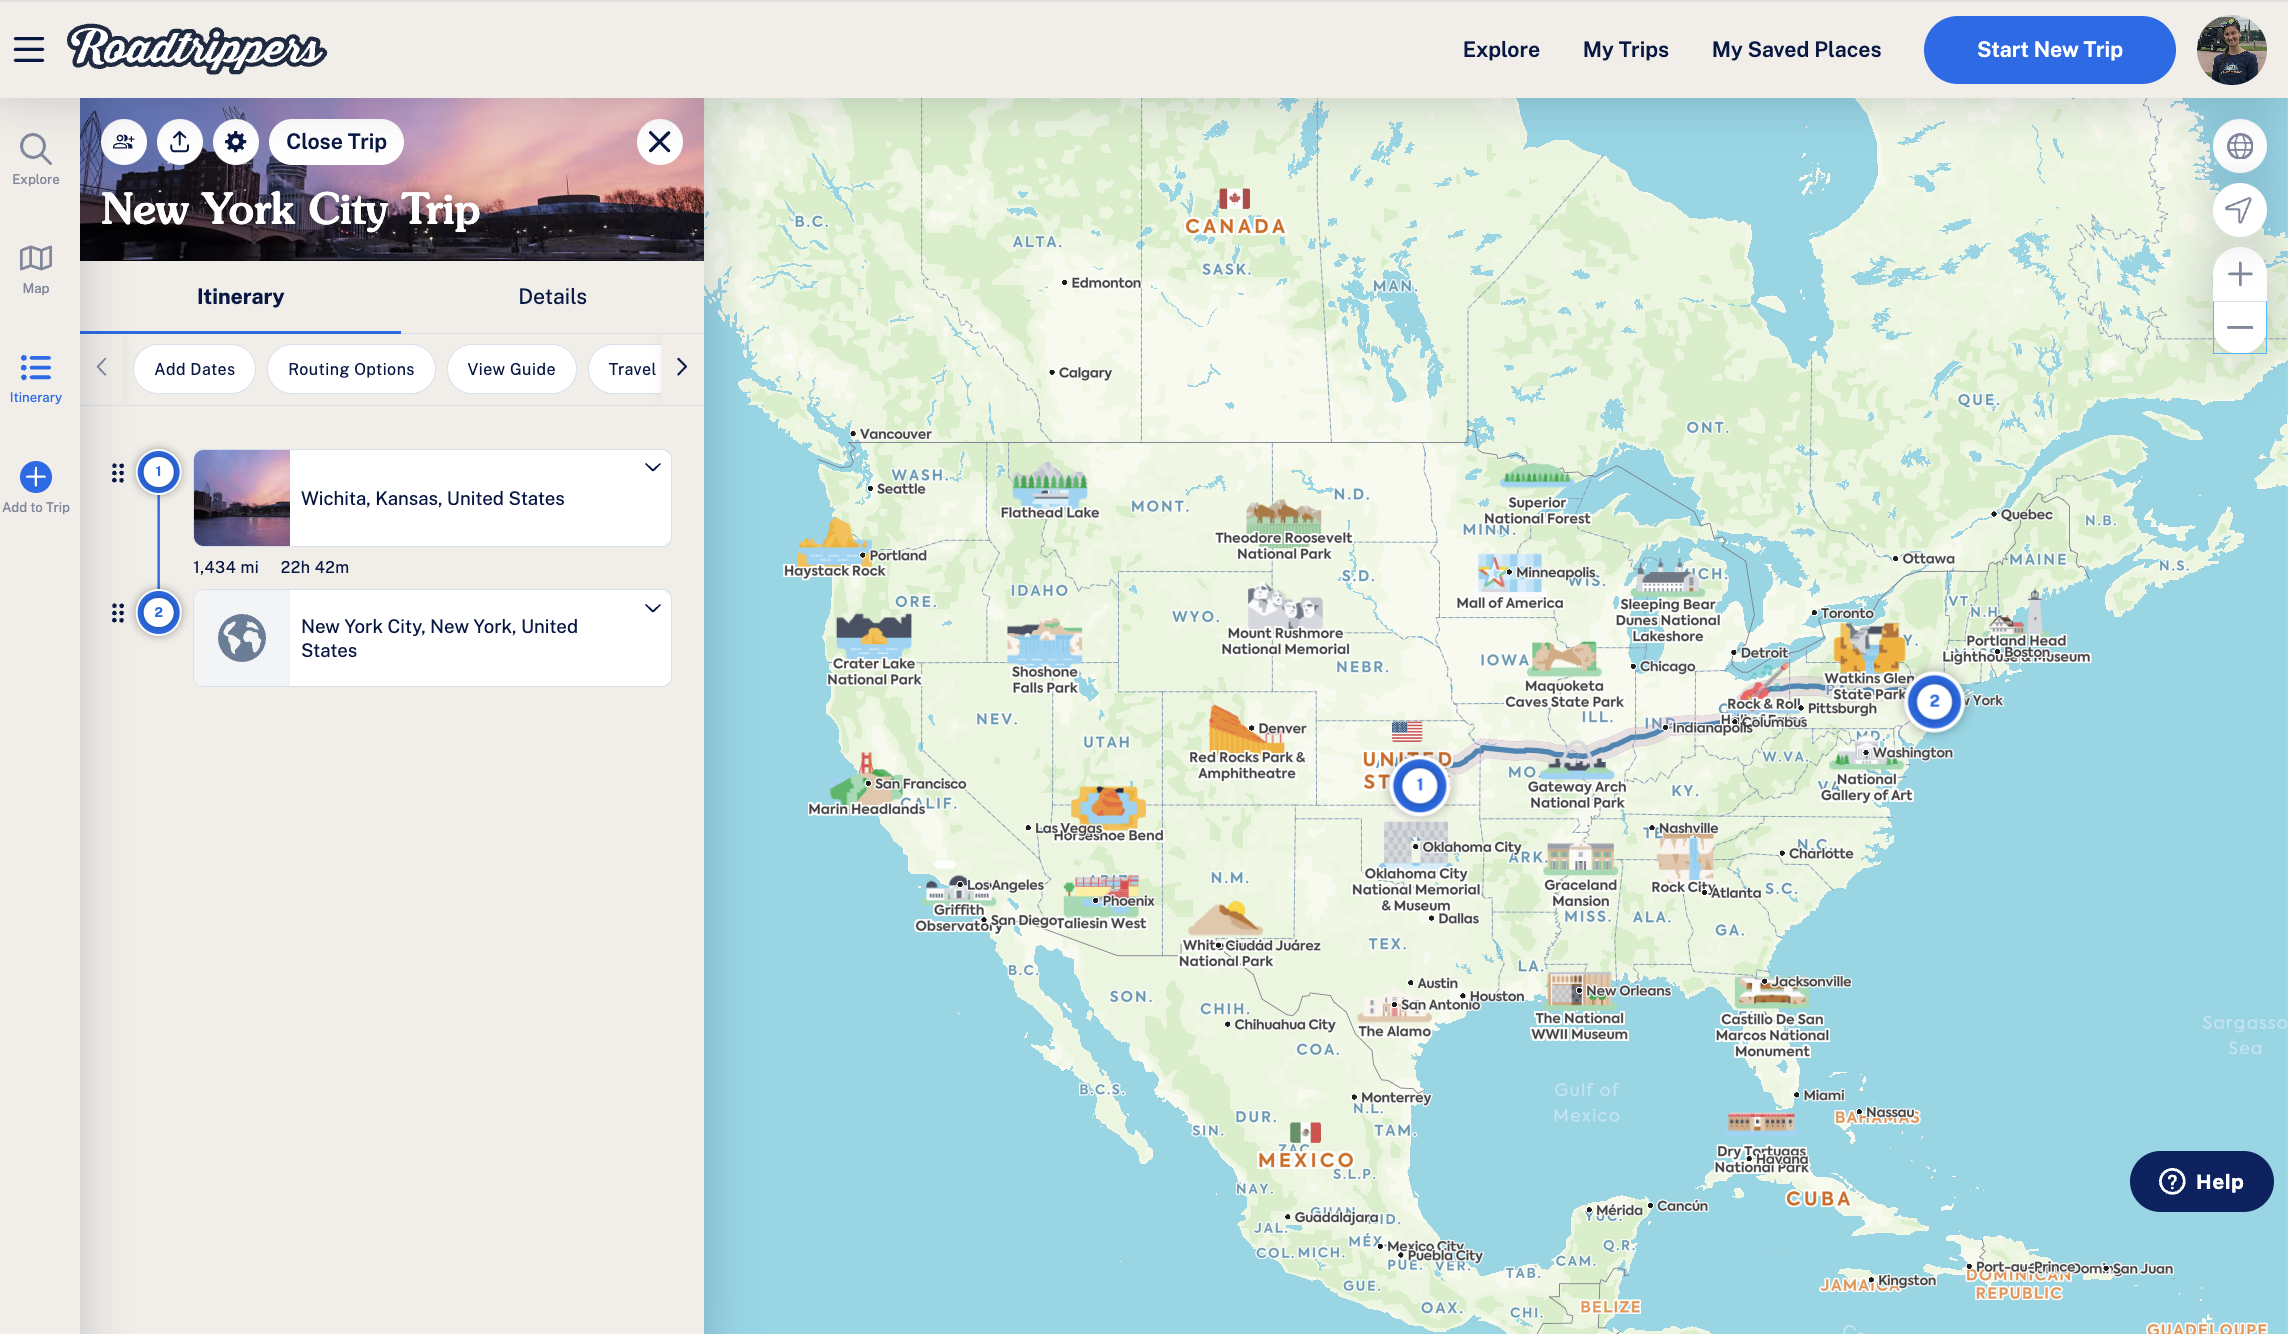Click the Flathead Lake map icon
2288x1334 pixels.
coord(1049,482)
